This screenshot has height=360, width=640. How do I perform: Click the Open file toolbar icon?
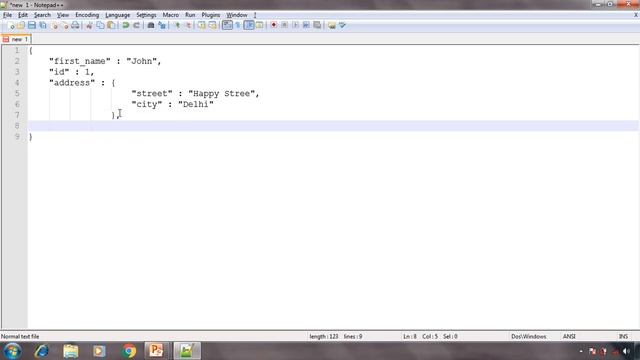point(21,25)
